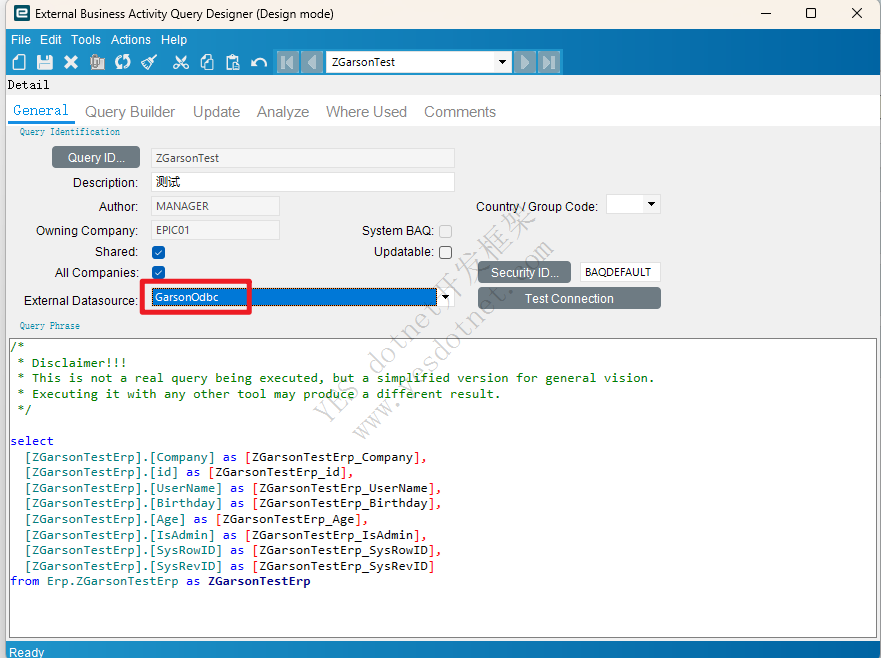
Task: Click the Delete X toolbar icon
Action: pos(71,62)
